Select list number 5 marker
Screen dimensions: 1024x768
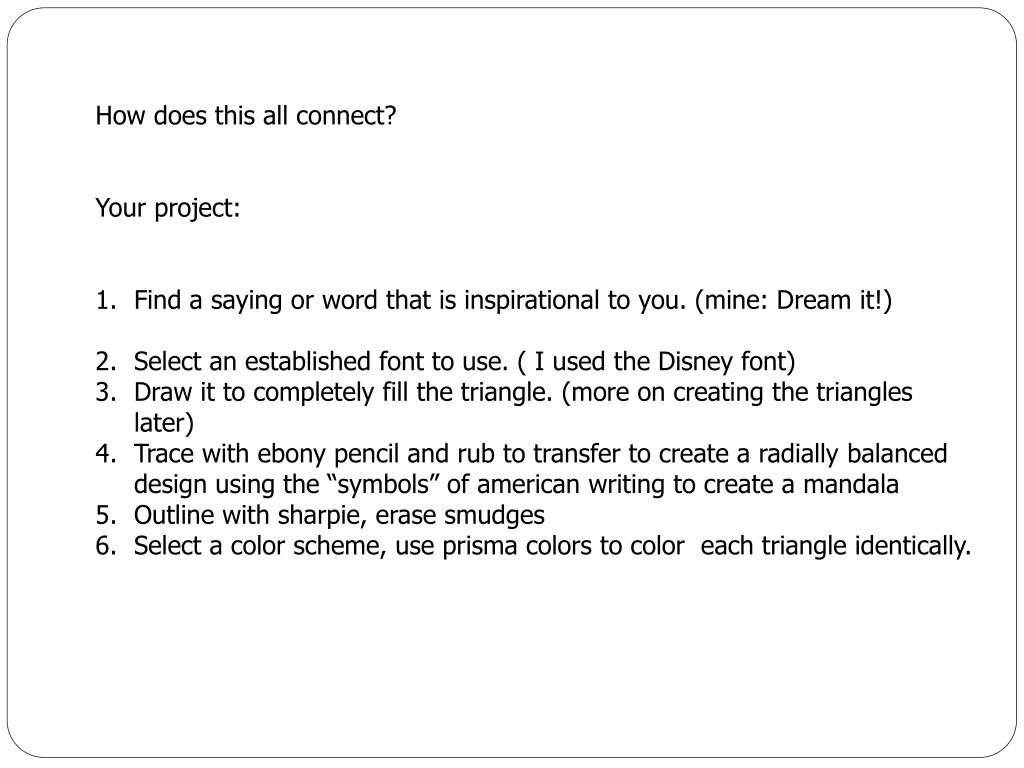tap(106, 515)
